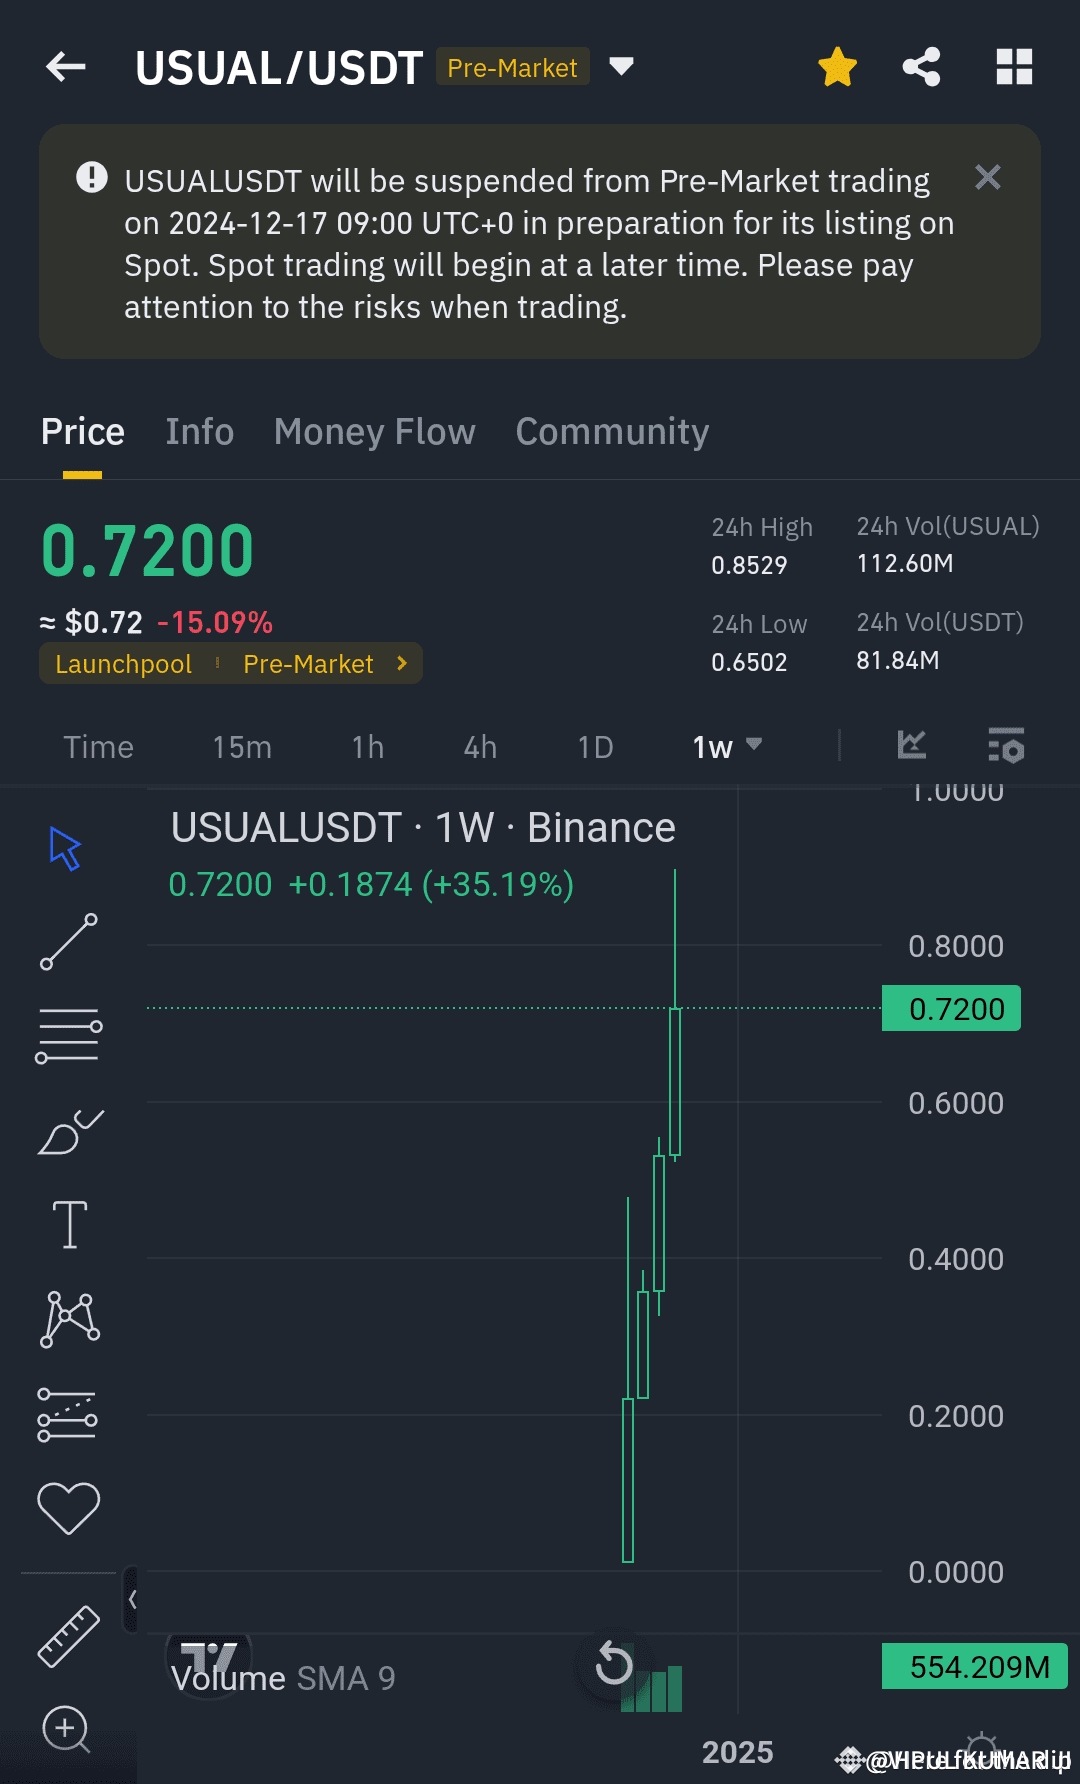Collapse the drawing toolbar arrow handle
This screenshot has width=1080, height=1784.
point(131,1599)
